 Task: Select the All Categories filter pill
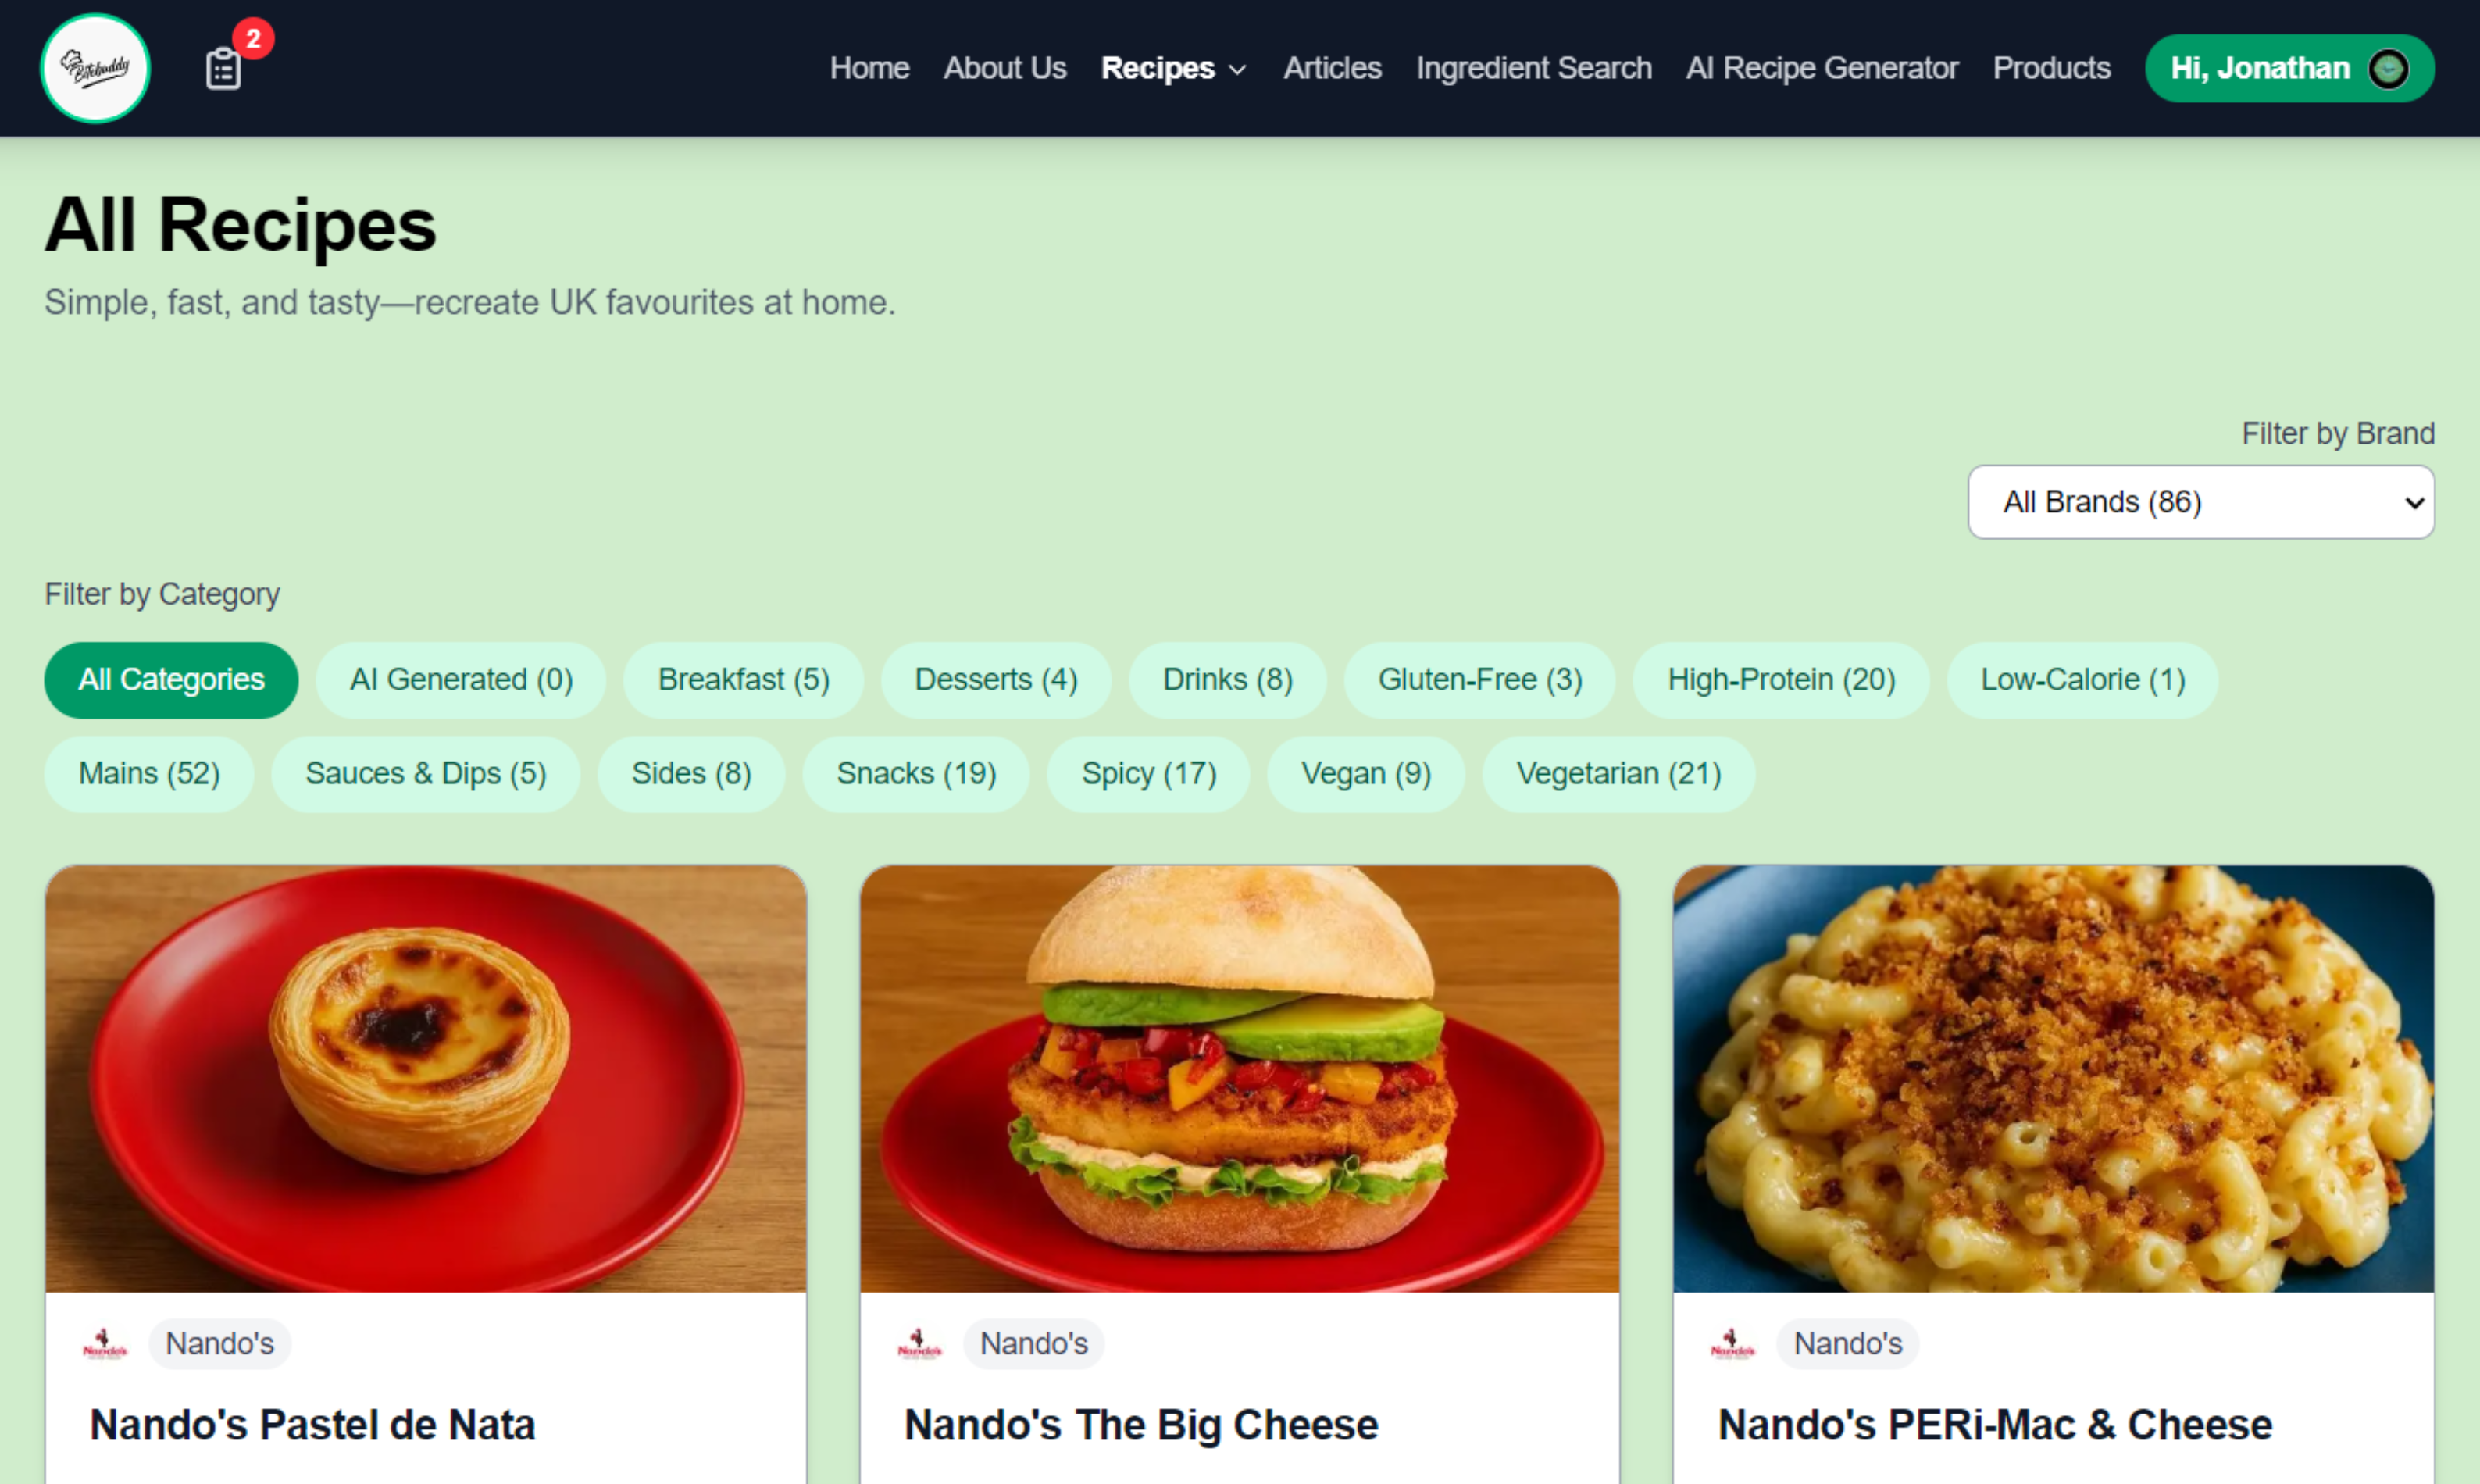[171, 680]
